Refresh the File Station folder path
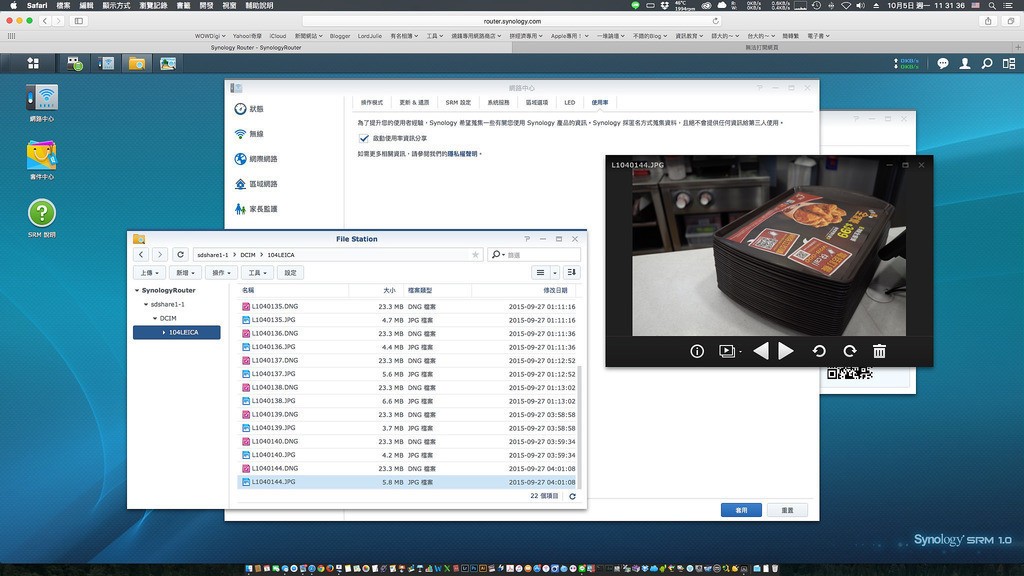Viewport: 1024px width, 576px height. [x=180, y=255]
